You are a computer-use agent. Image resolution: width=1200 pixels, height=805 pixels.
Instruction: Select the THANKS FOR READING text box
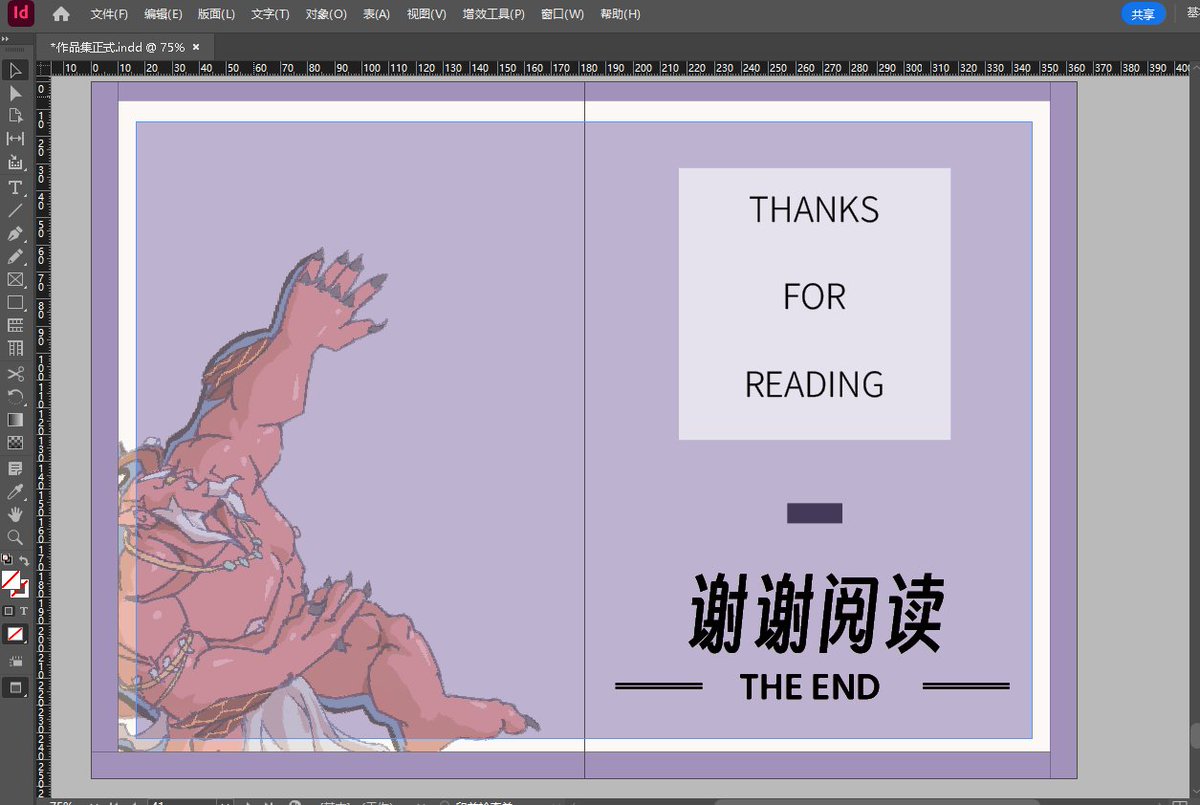coord(814,304)
